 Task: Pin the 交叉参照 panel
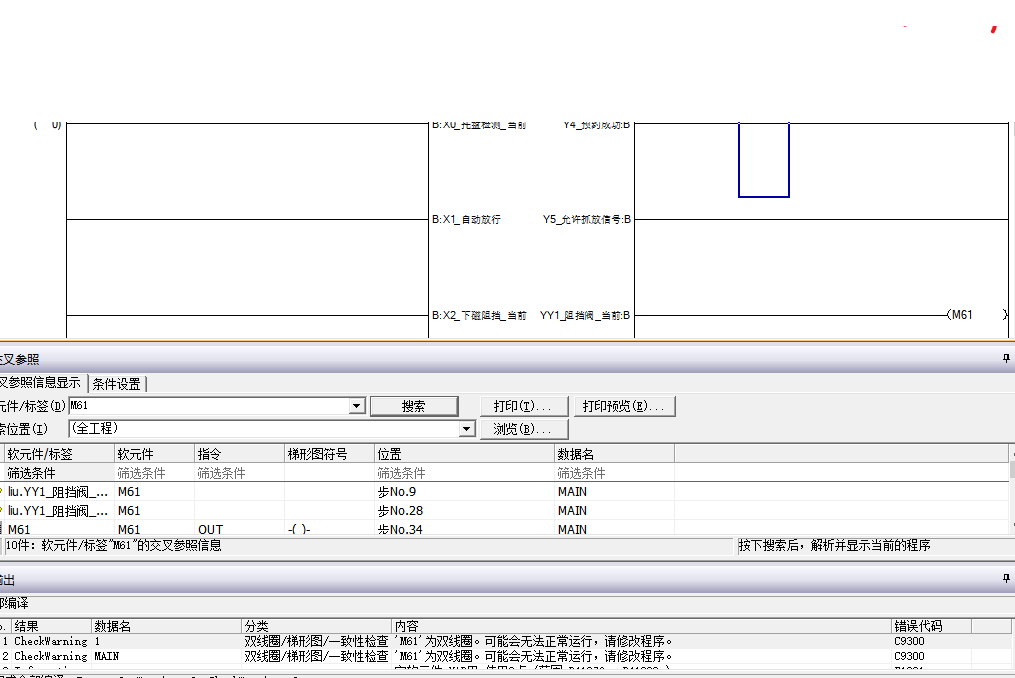(x=1006, y=358)
